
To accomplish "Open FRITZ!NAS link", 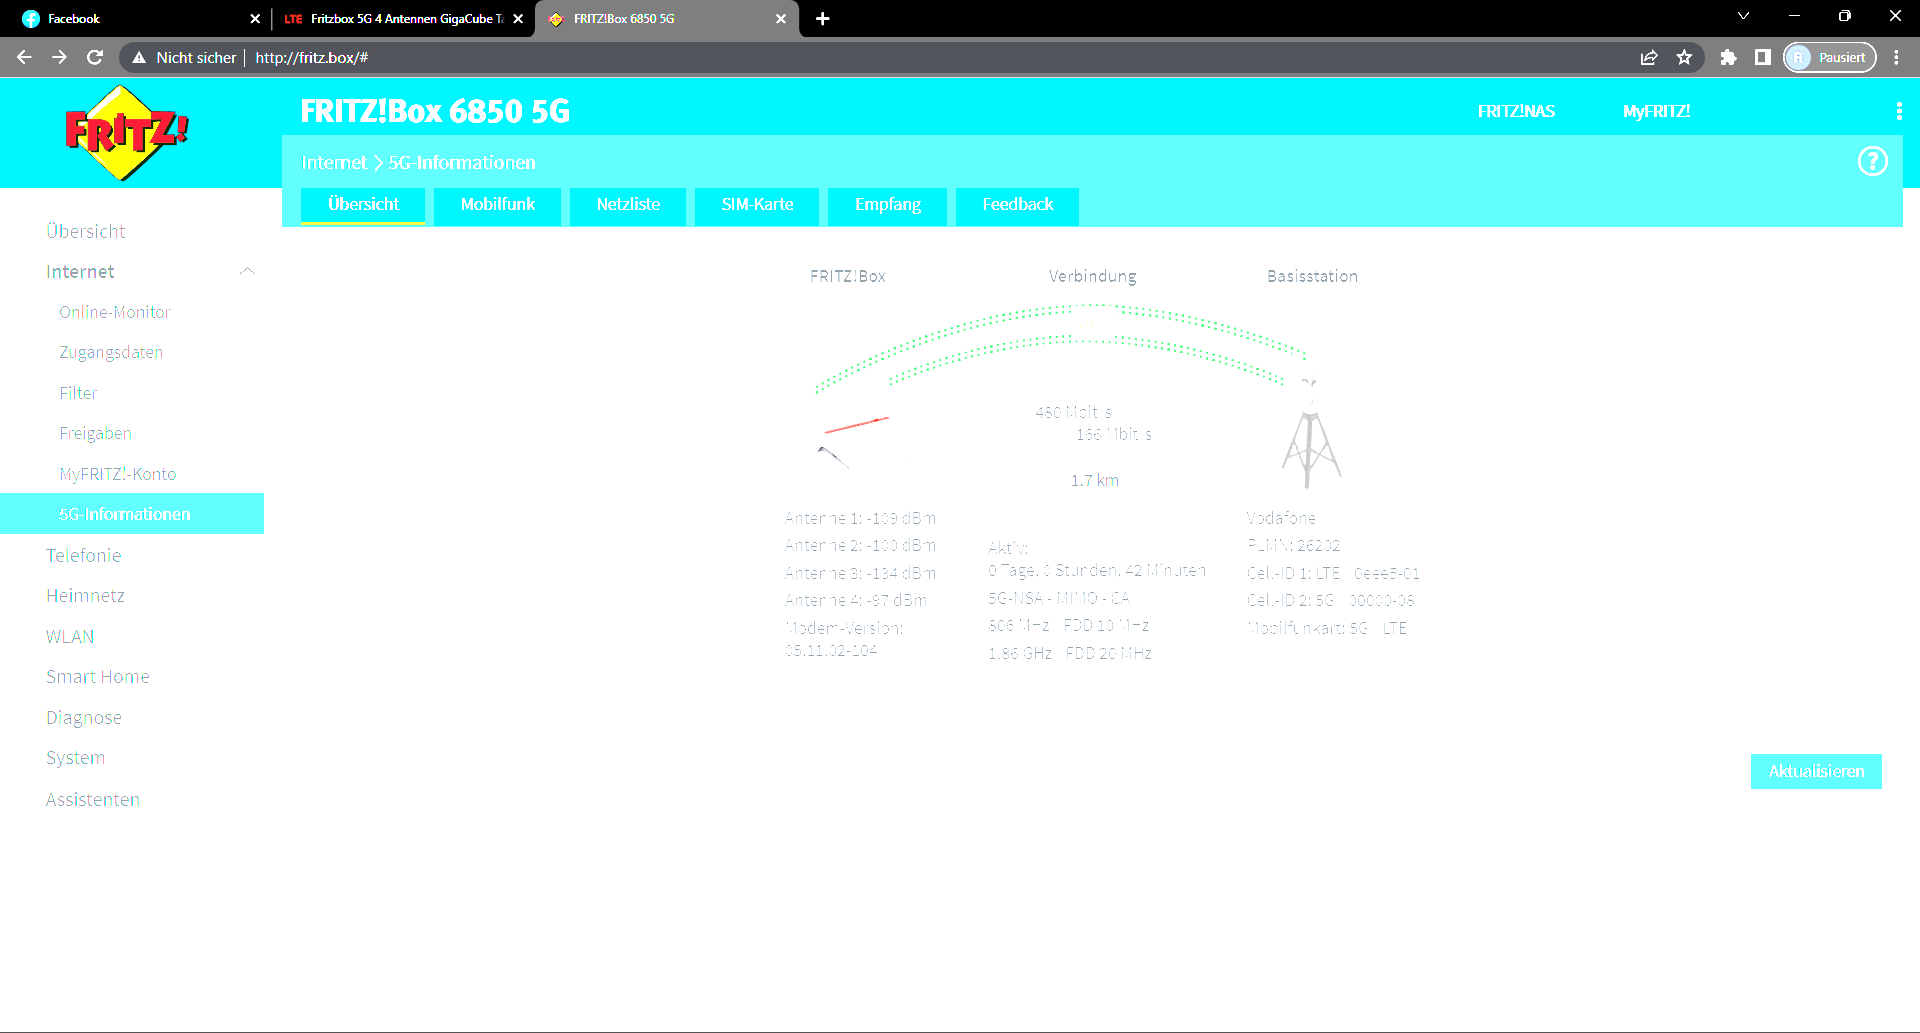I will coord(1516,111).
